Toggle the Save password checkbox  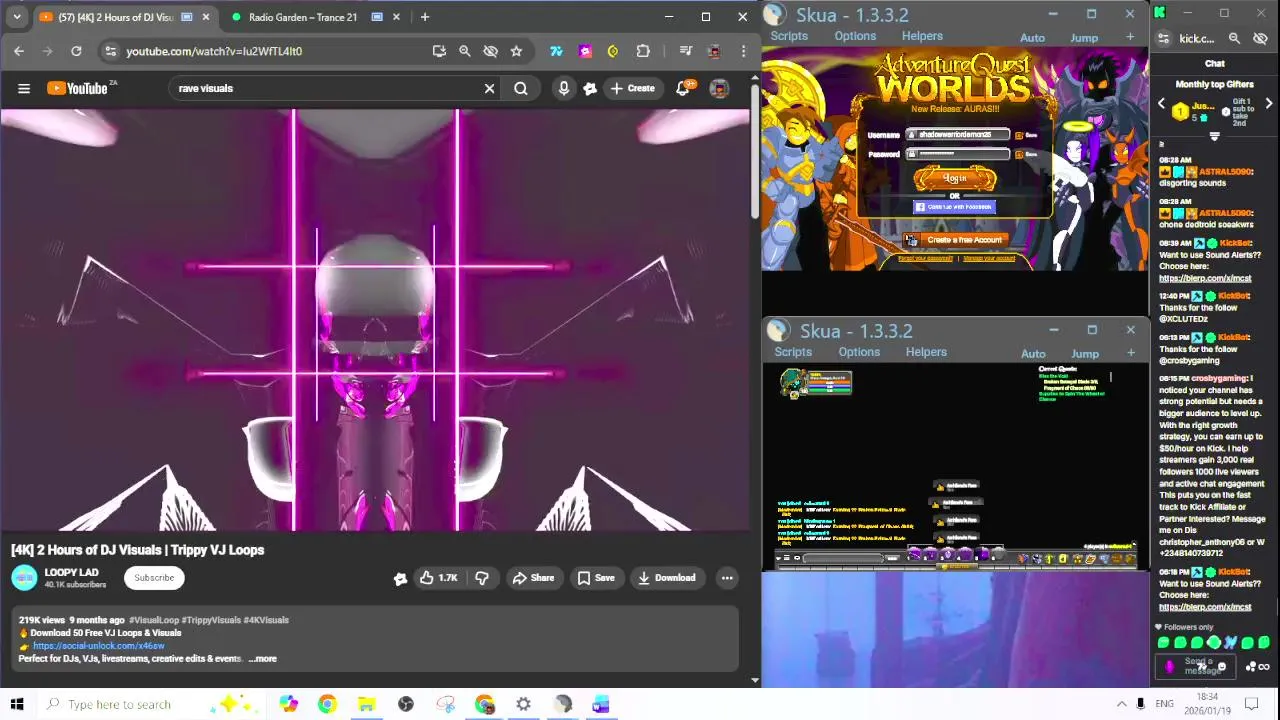point(1019,154)
